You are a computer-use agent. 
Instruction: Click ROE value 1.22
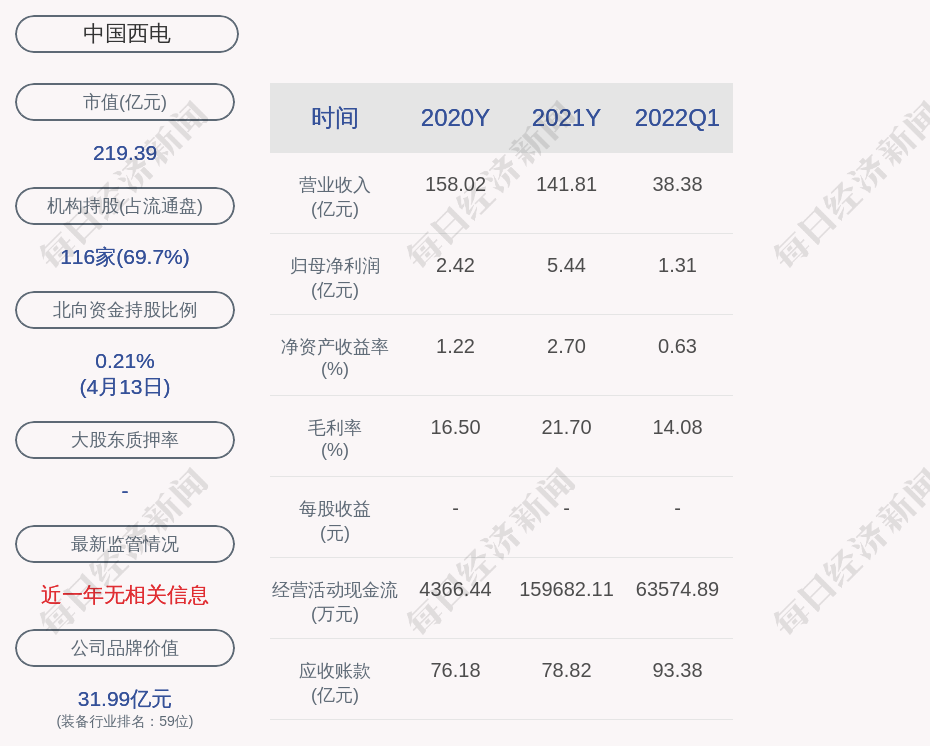[456, 346]
